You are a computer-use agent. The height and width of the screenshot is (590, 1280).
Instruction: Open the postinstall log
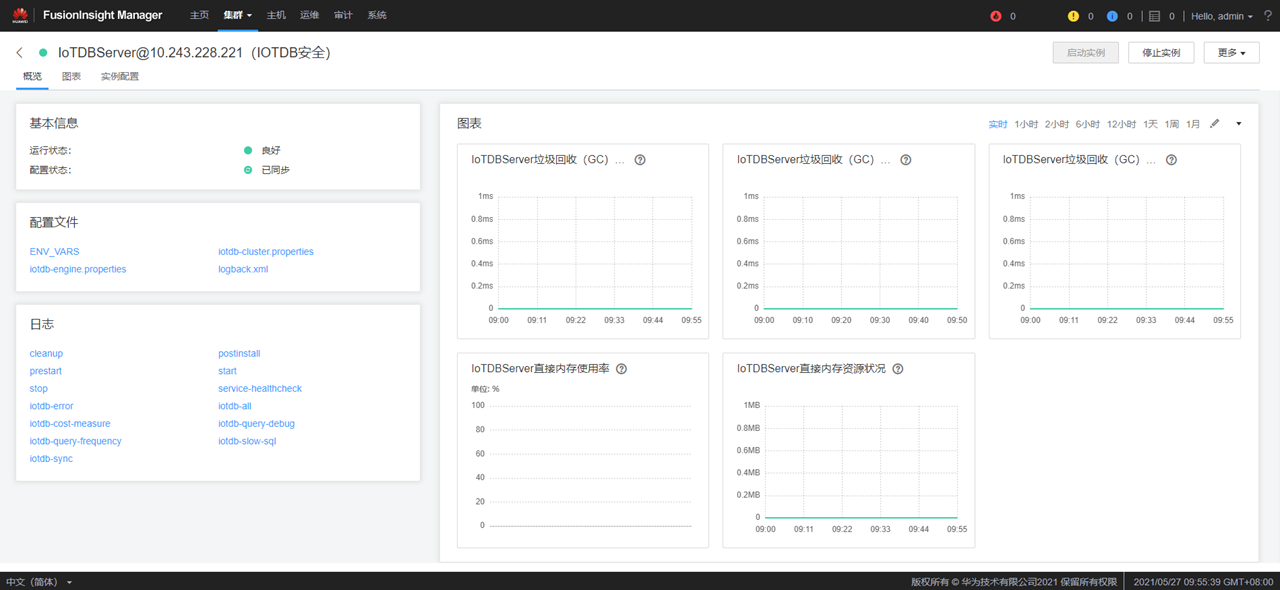[239, 354]
